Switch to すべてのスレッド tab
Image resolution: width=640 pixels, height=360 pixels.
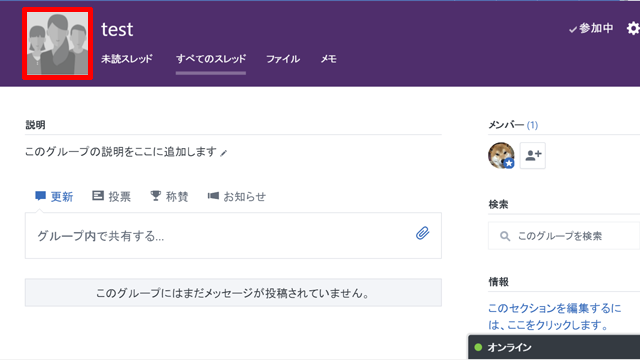click(211, 59)
